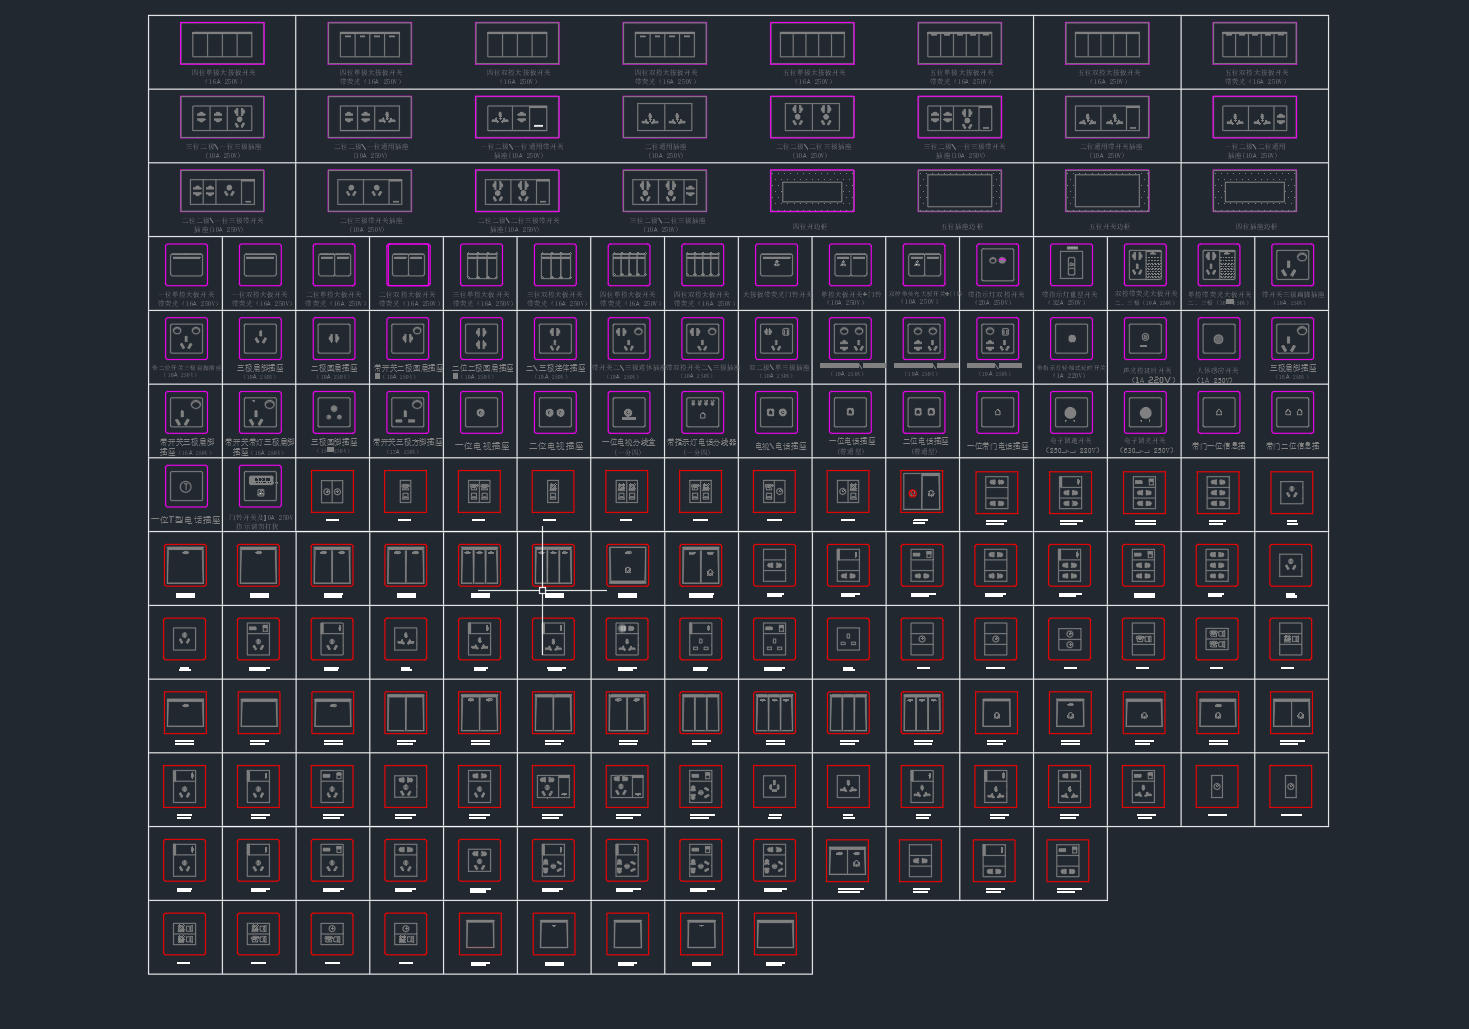Select the 声光控延时开关 block
Viewport: 1469px width, 1029px height.
[1145, 338]
